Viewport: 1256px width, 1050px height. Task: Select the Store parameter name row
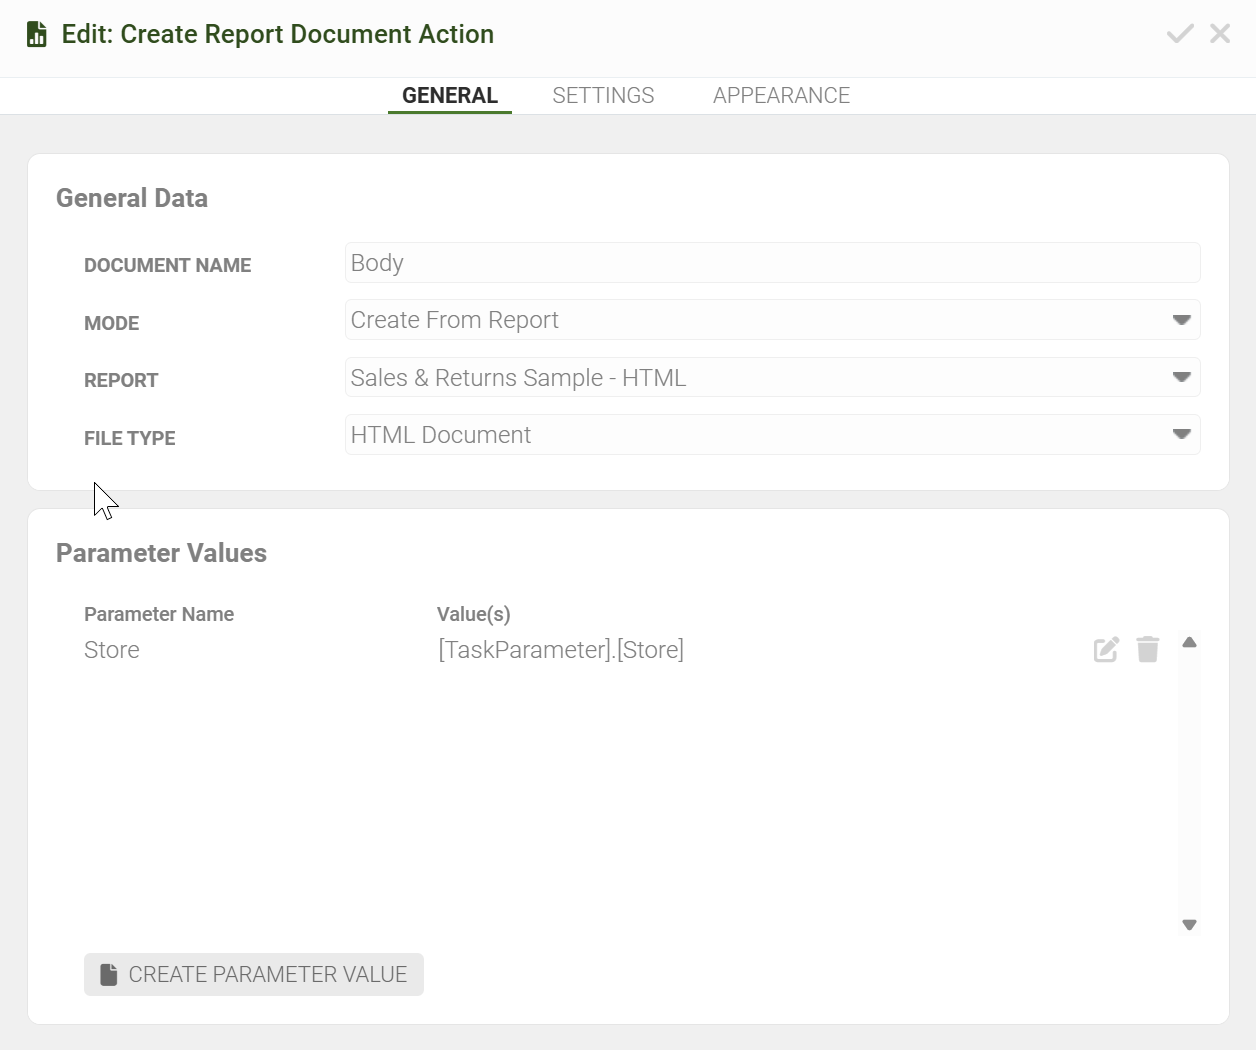coord(112,650)
